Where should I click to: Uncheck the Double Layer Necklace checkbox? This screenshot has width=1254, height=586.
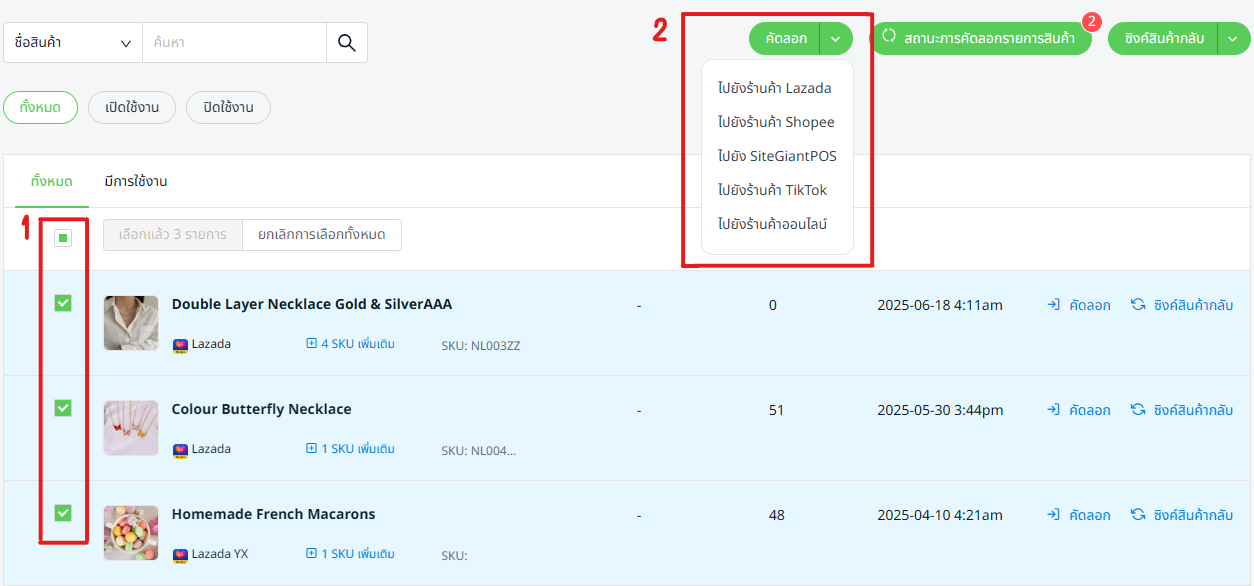coord(63,303)
